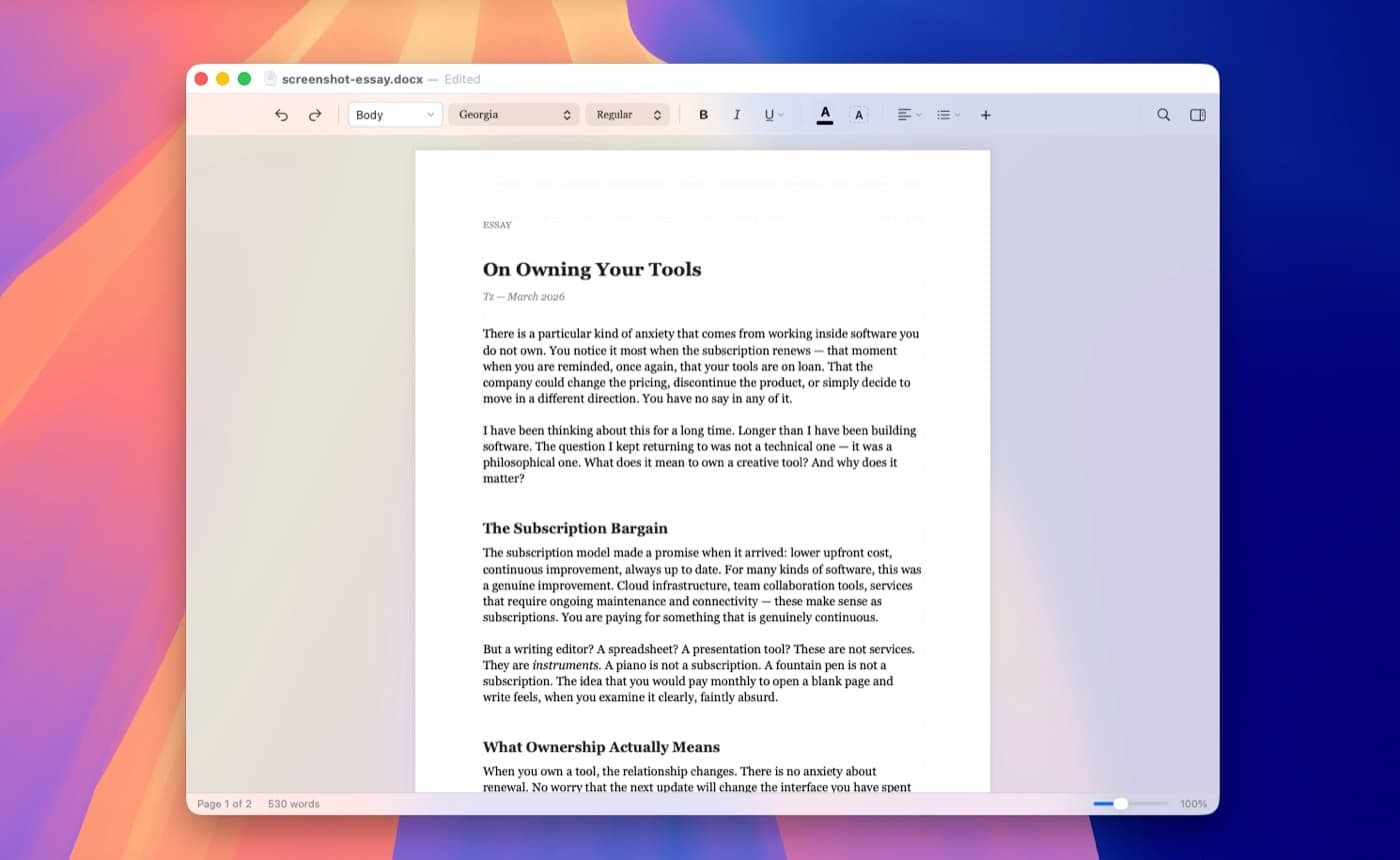
Task: Redo the last edit
Action: [315, 114]
